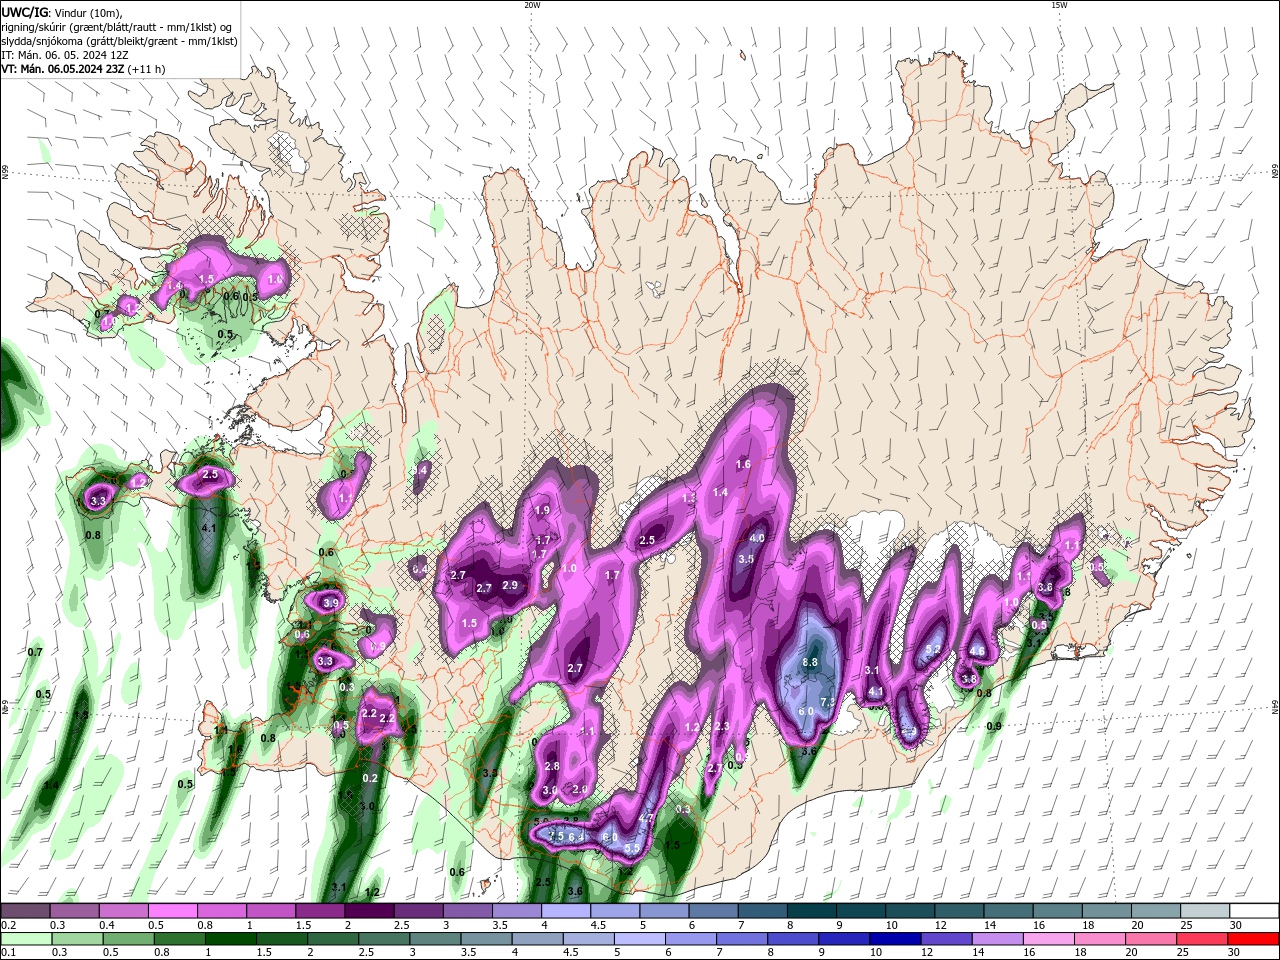Viewport: 1280px width, 960px height.
Task: Click the black '0.9' value offshore
Action: pyautogui.click(x=994, y=726)
